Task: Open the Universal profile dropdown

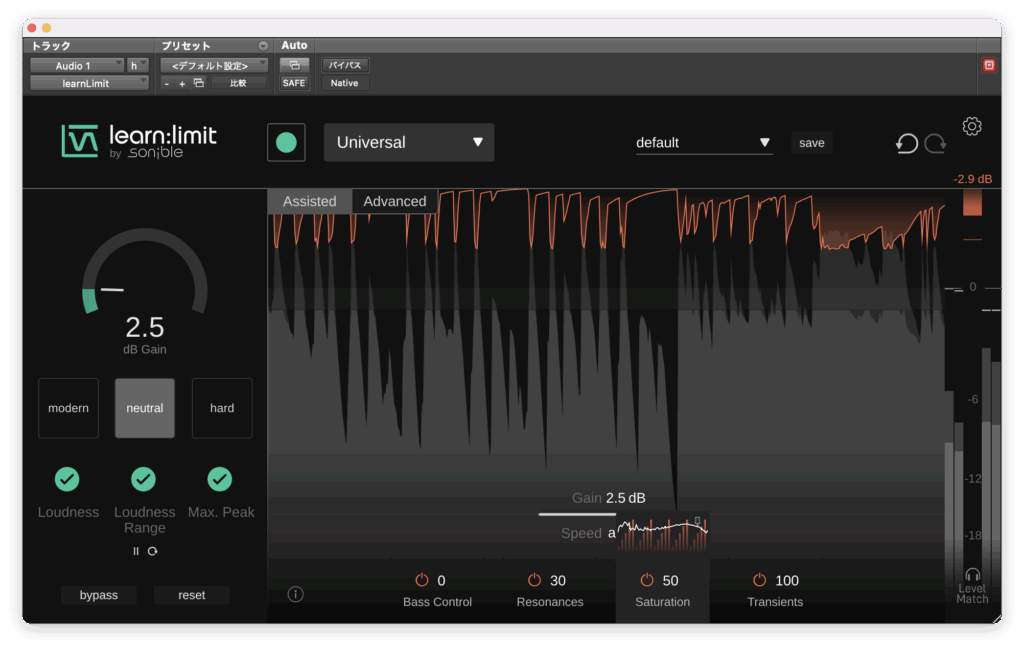Action: tap(409, 142)
